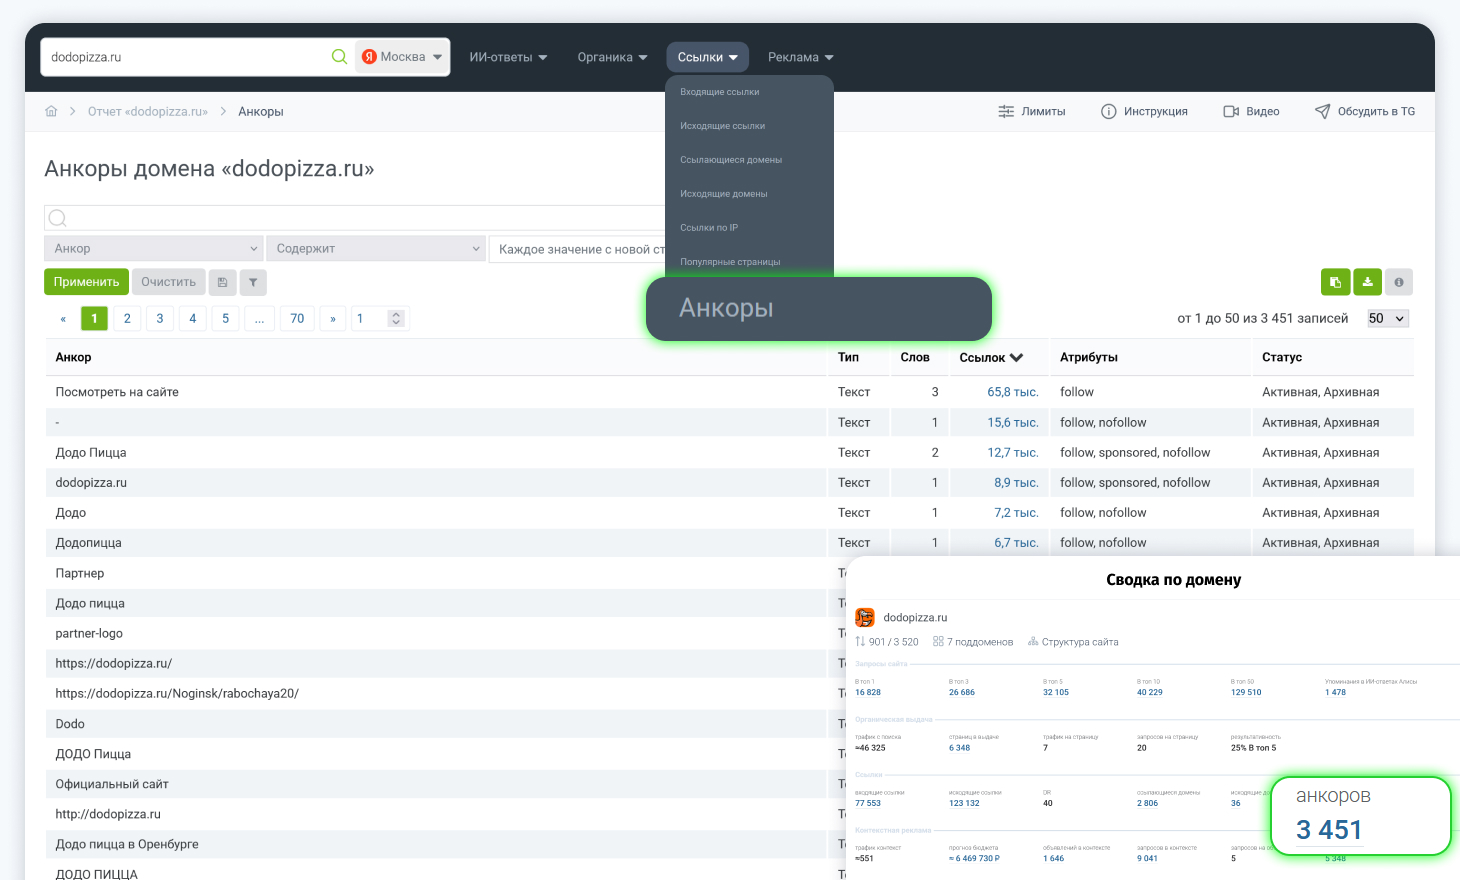Click the funnel filter icon button
Image resolution: width=1460 pixels, height=880 pixels.
pyautogui.click(x=253, y=282)
